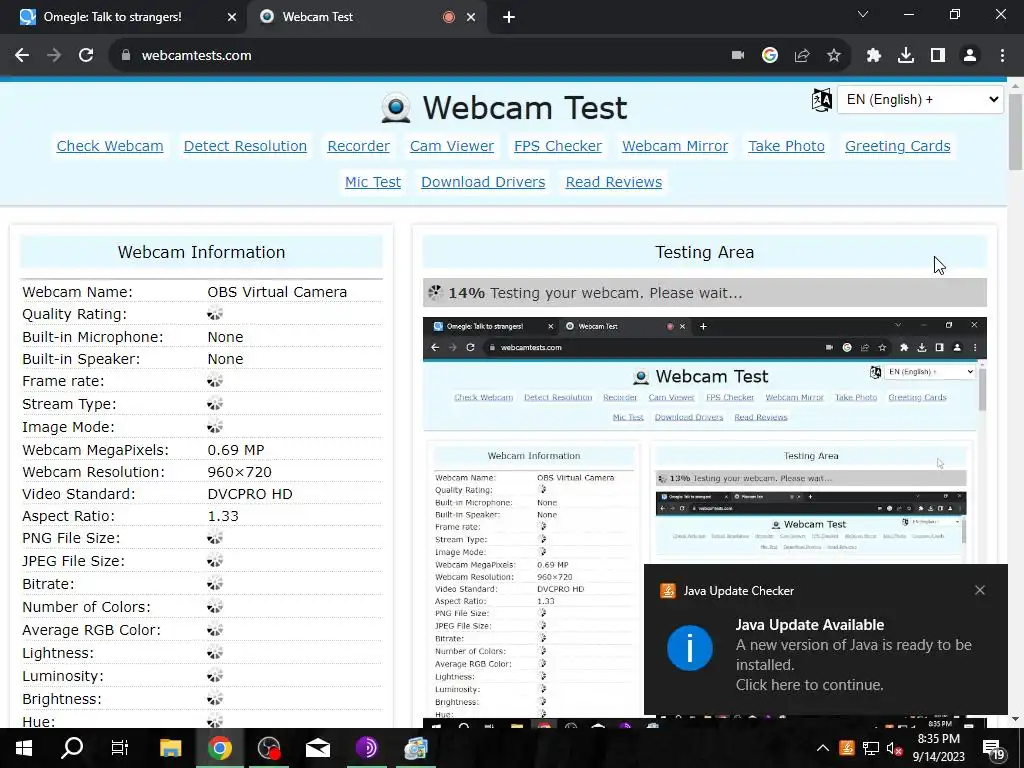Reload the webcamtests.com page
Image resolution: width=1024 pixels, height=768 pixels.
[86, 56]
